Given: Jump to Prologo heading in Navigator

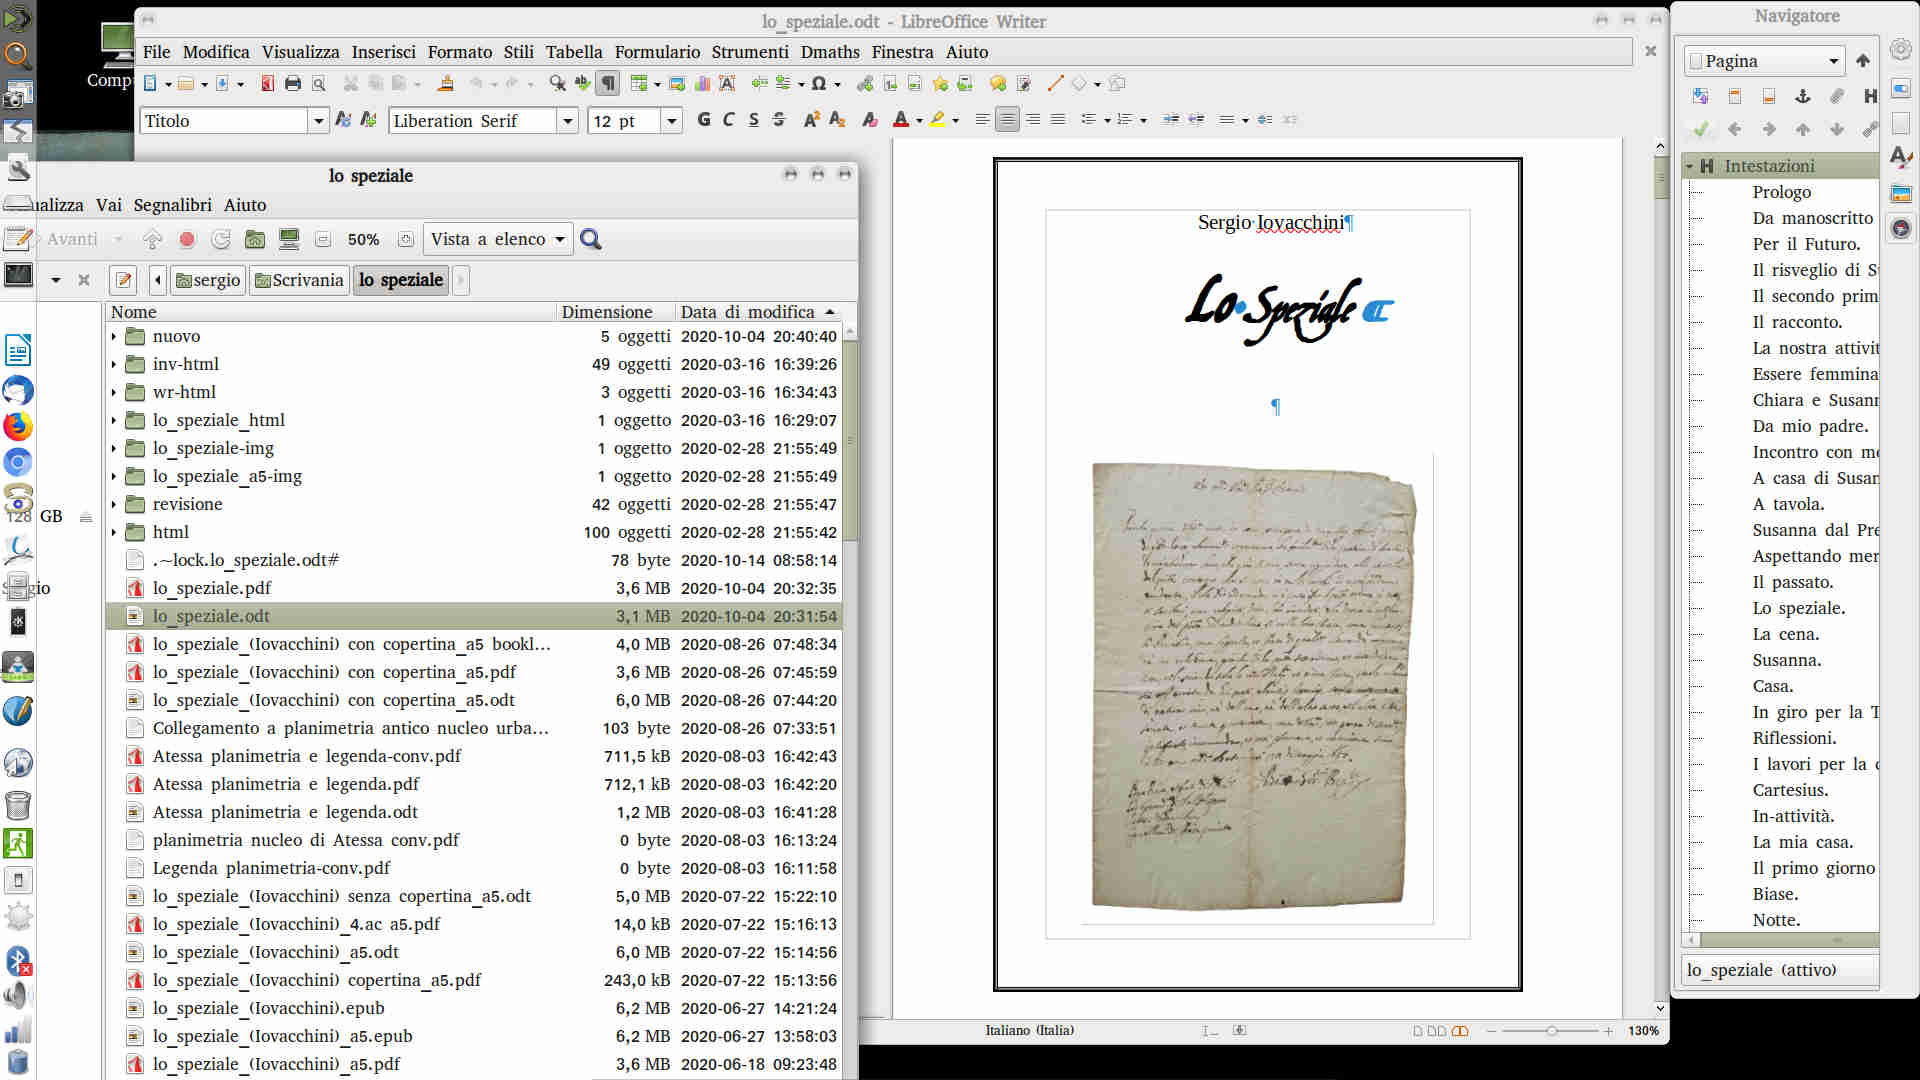Looking at the screenshot, I should point(1781,192).
